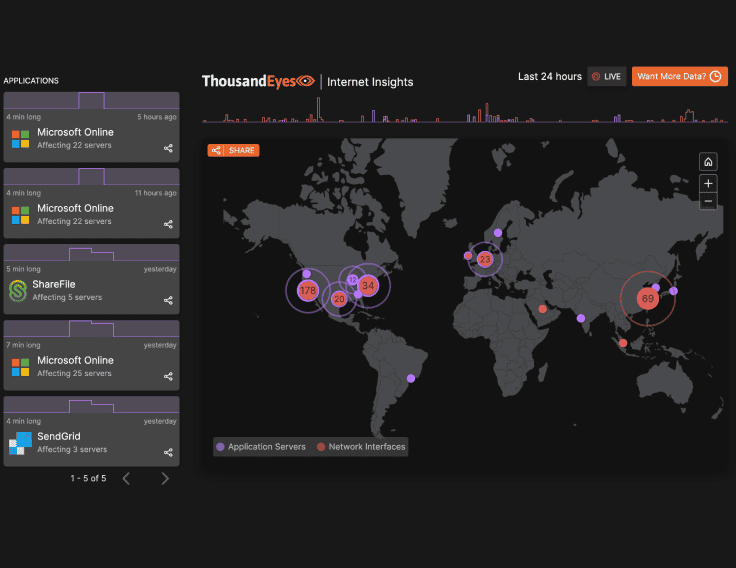Click the LIVE button
Viewport: 736px width, 568px height.
click(x=606, y=77)
